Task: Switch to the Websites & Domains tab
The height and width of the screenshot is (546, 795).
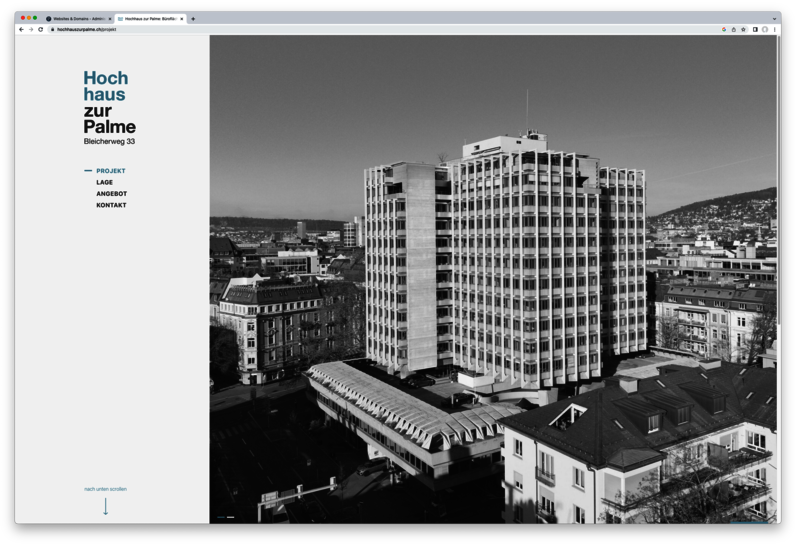Action: click(78, 19)
